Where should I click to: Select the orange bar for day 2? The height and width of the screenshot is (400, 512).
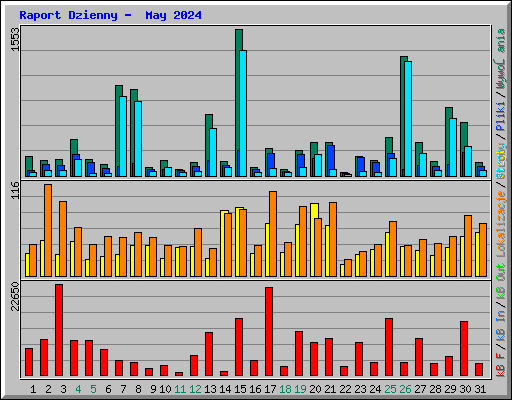coord(48,230)
